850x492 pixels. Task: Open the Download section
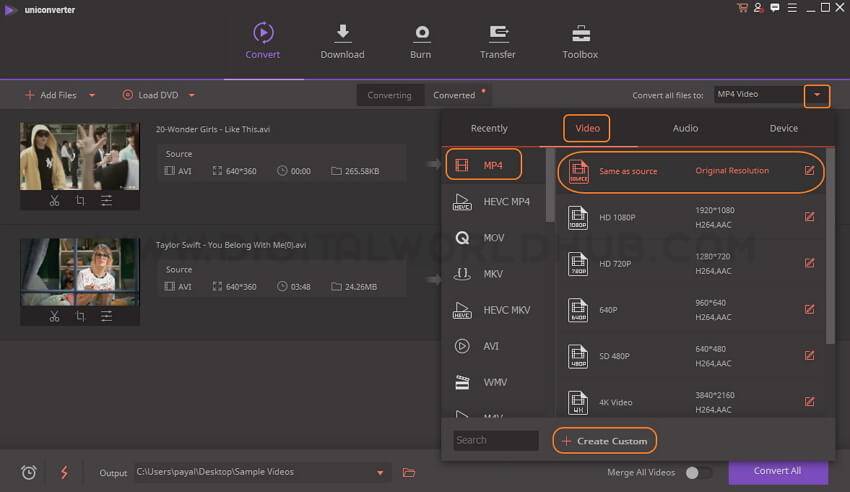(342, 40)
